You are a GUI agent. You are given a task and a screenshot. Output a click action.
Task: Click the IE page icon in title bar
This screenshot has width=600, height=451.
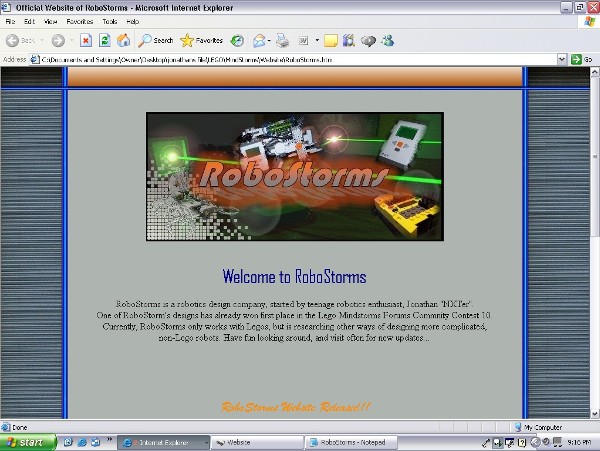pos(6,7)
